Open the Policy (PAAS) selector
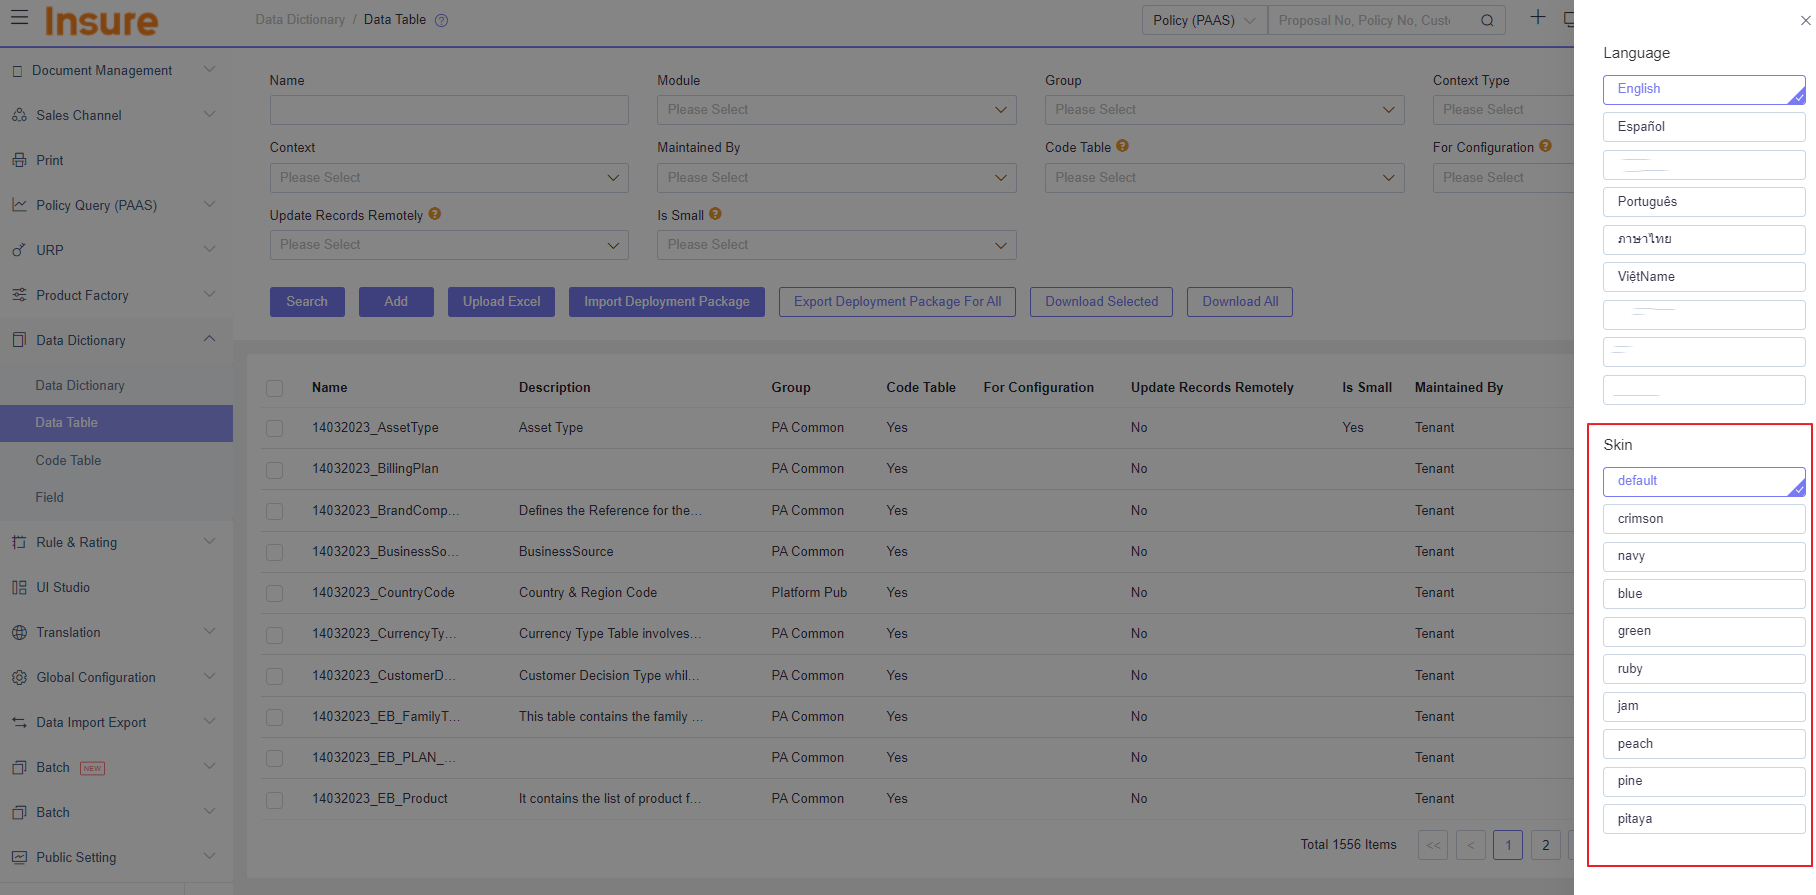The height and width of the screenshot is (895, 1816). tap(1204, 20)
